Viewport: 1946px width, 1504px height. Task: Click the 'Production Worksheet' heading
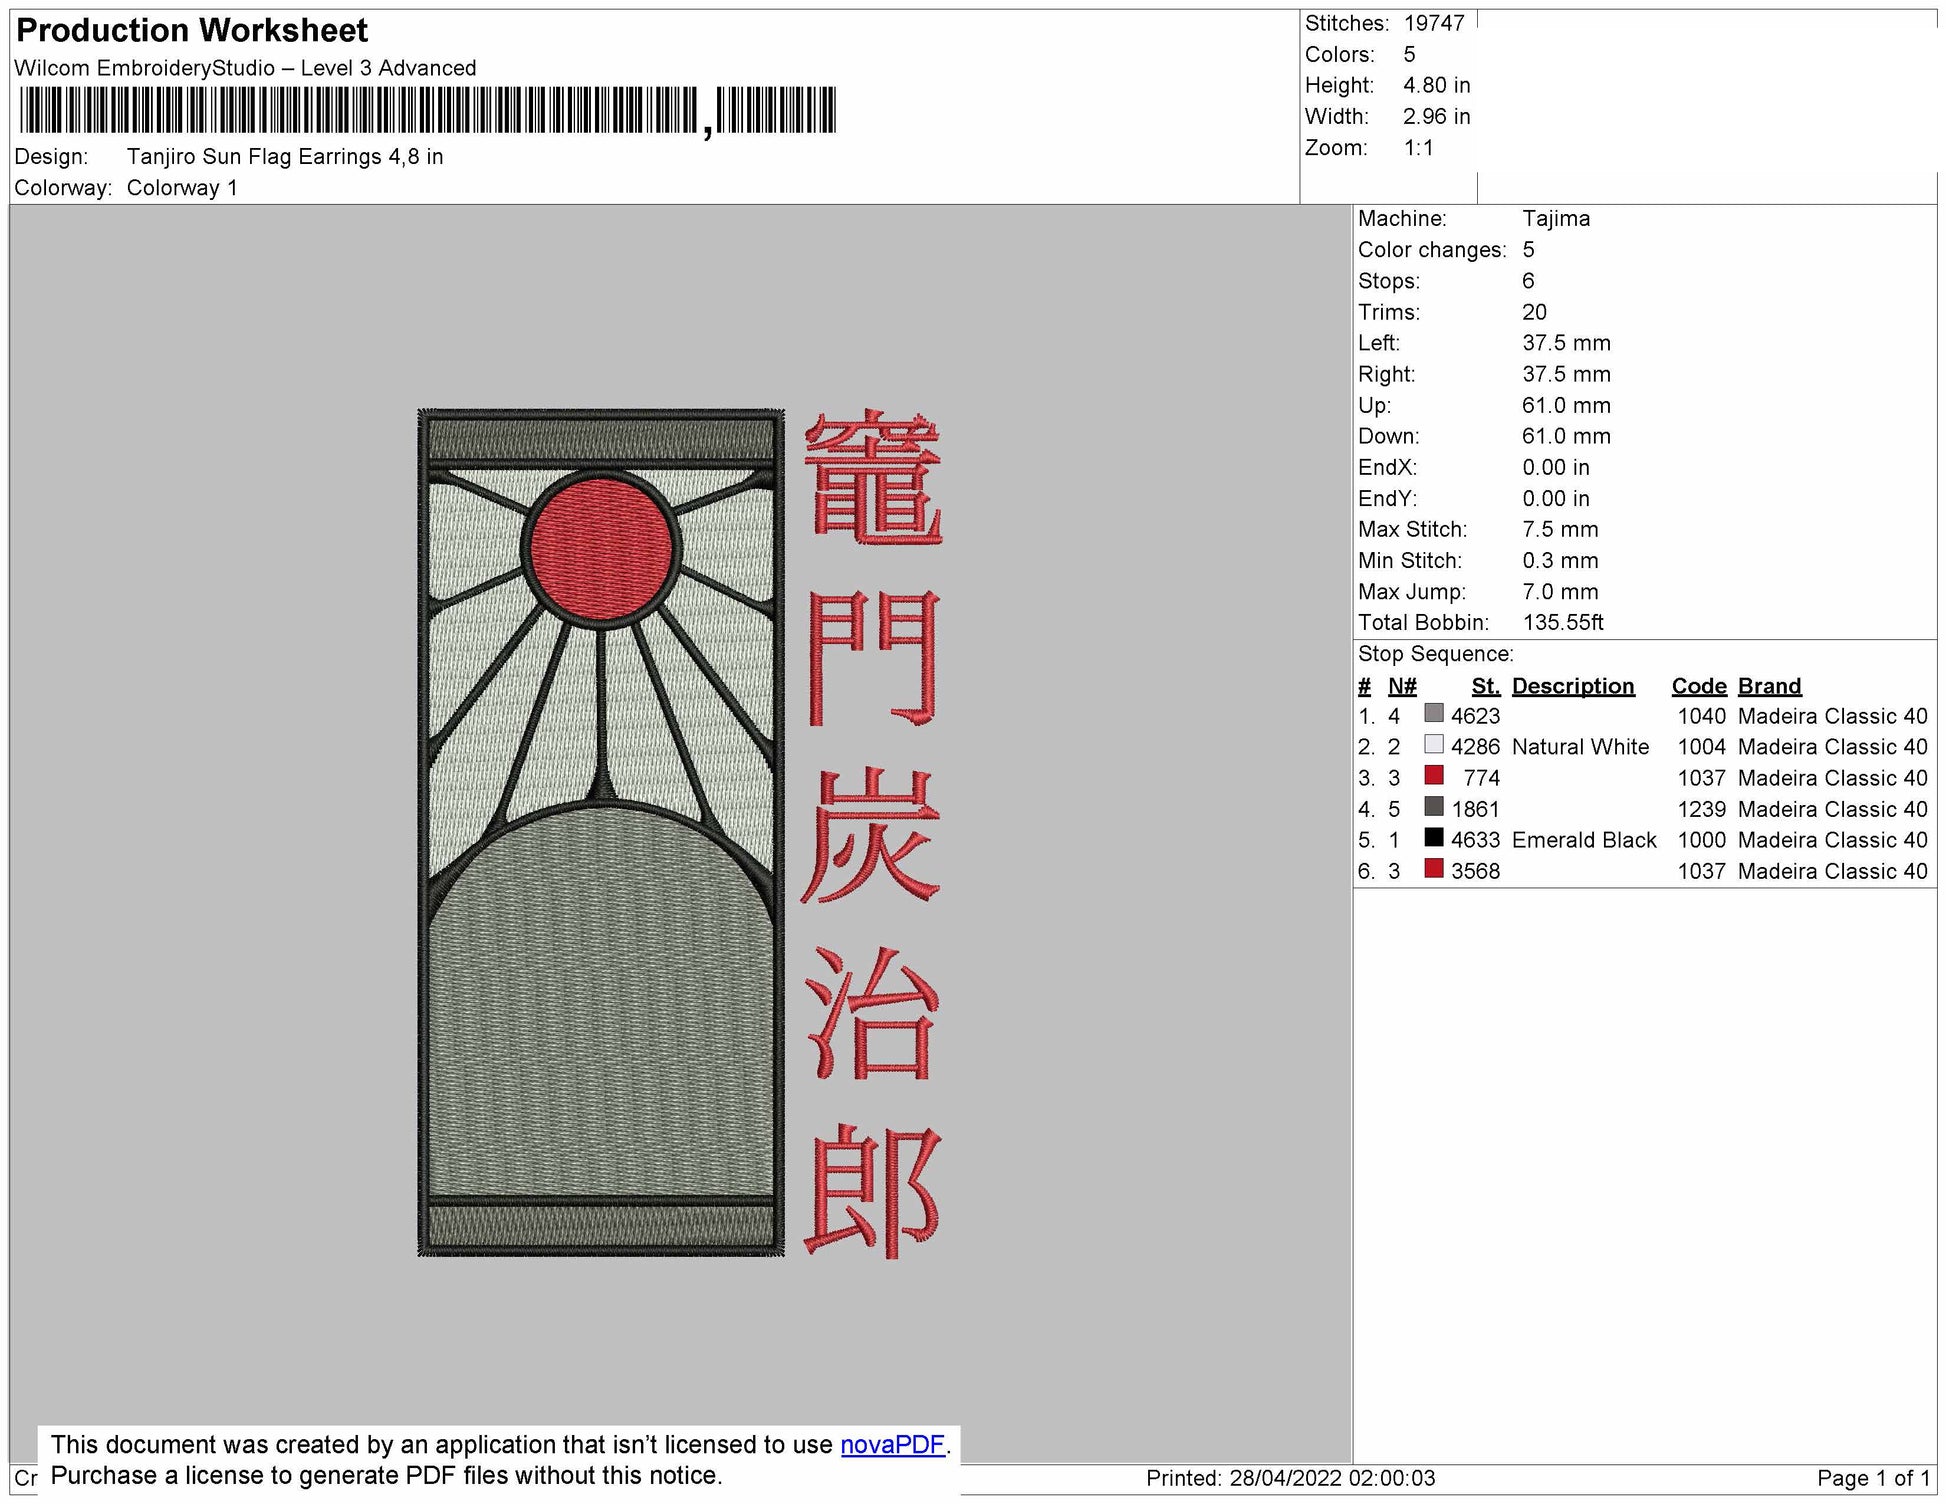(192, 30)
